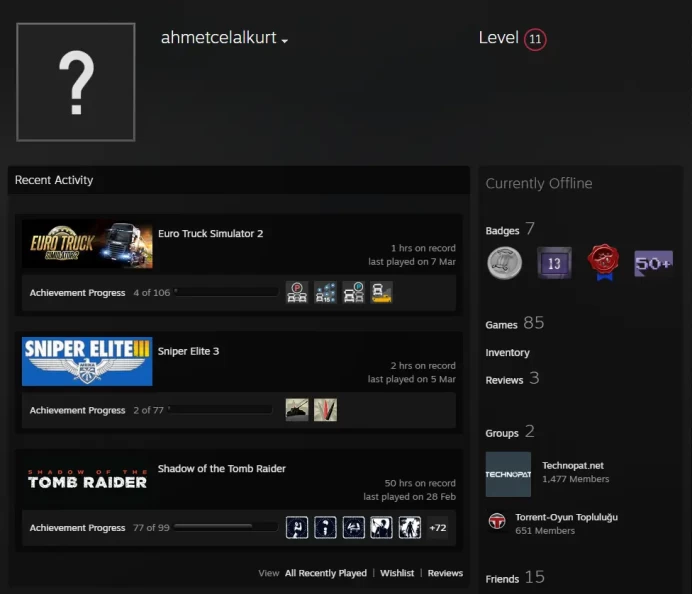
Task: Open the Sniper Elite 3 game banner
Action: (x=87, y=361)
